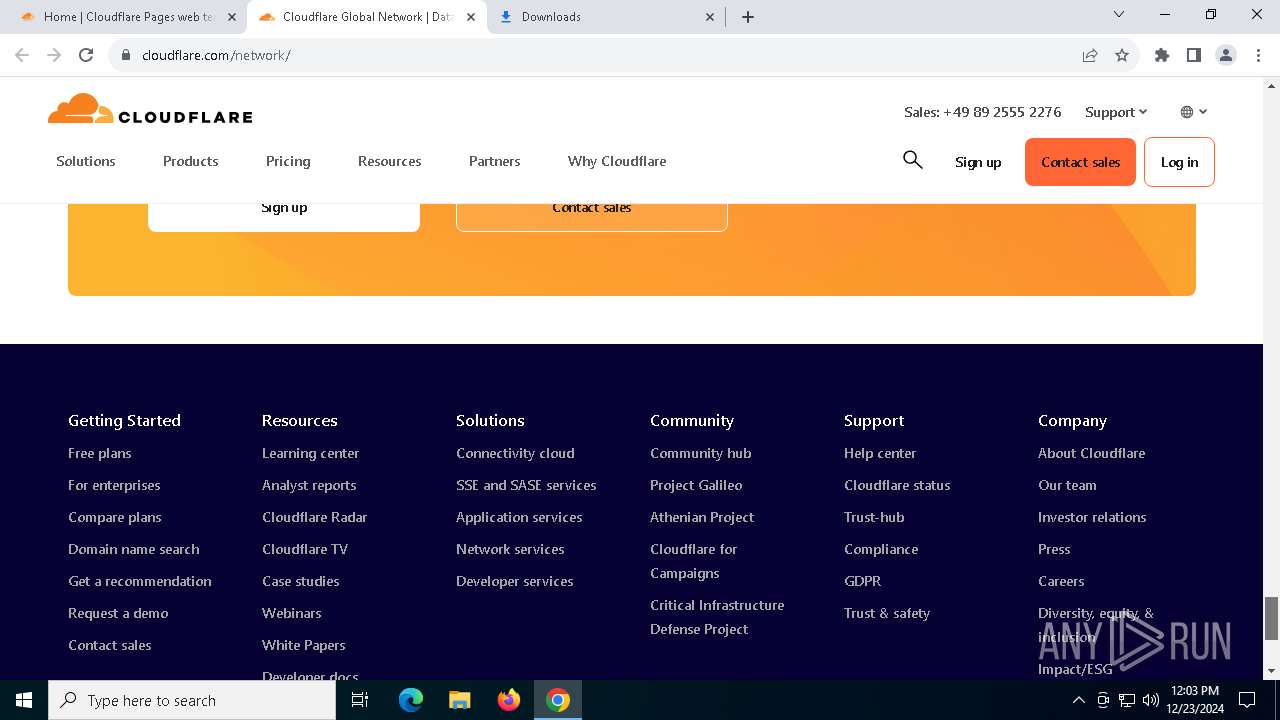The width and height of the screenshot is (1280, 720).
Task: Open the Why Cloudflare menu
Action: point(617,161)
